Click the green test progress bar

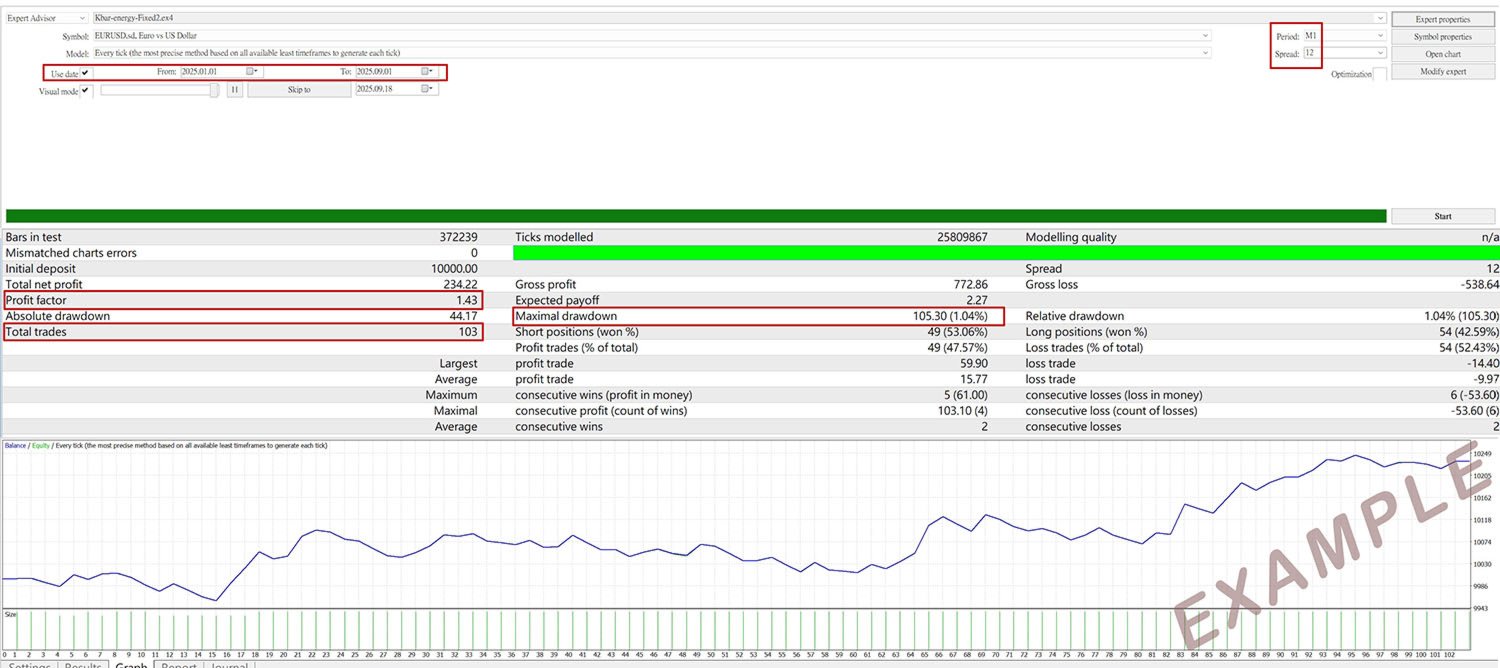[696, 216]
